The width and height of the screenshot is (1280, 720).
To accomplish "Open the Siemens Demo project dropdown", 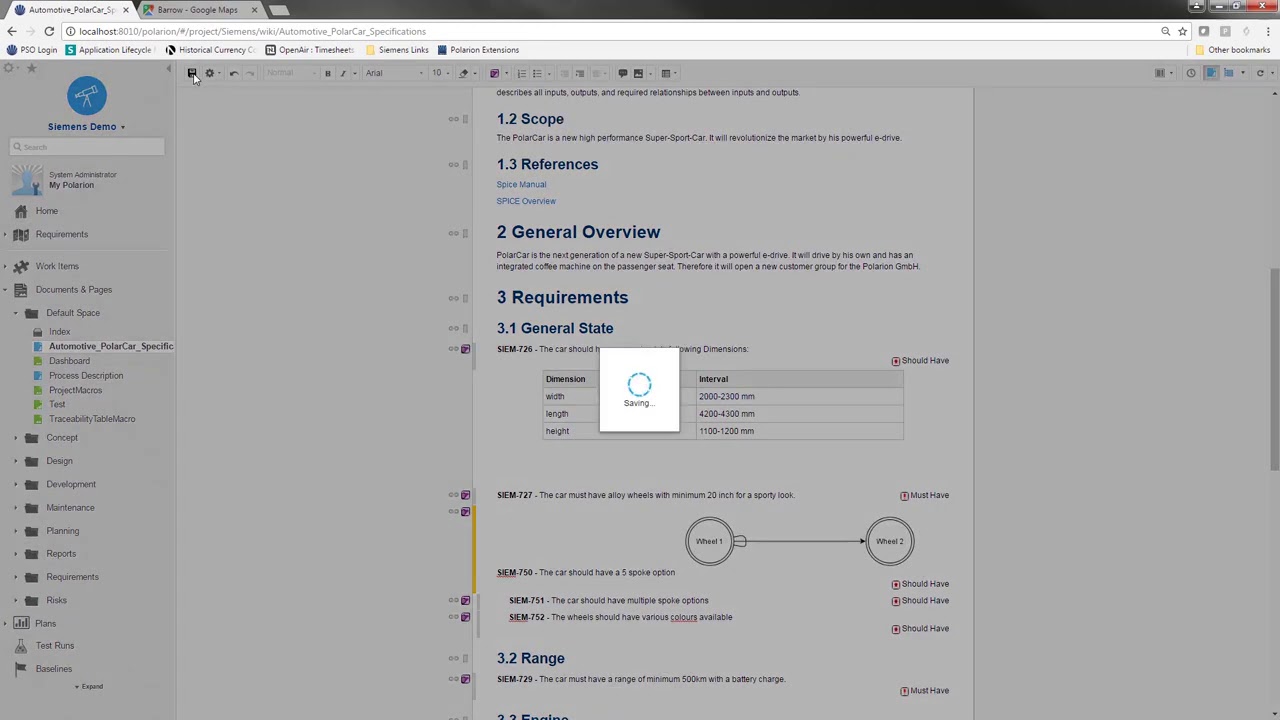I will click(86, 127).
